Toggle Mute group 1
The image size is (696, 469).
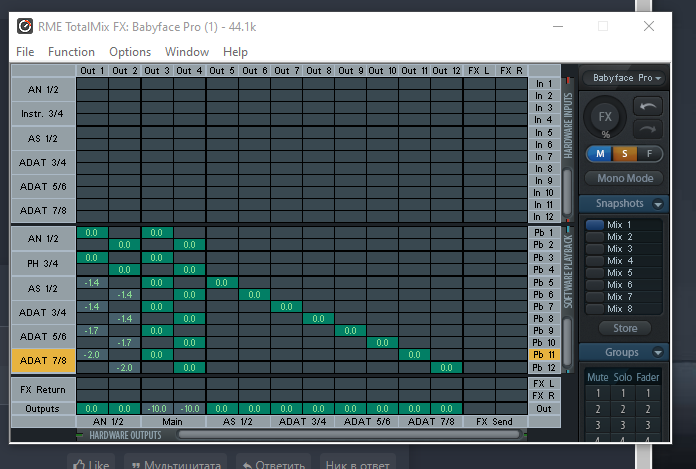(597, 393)
